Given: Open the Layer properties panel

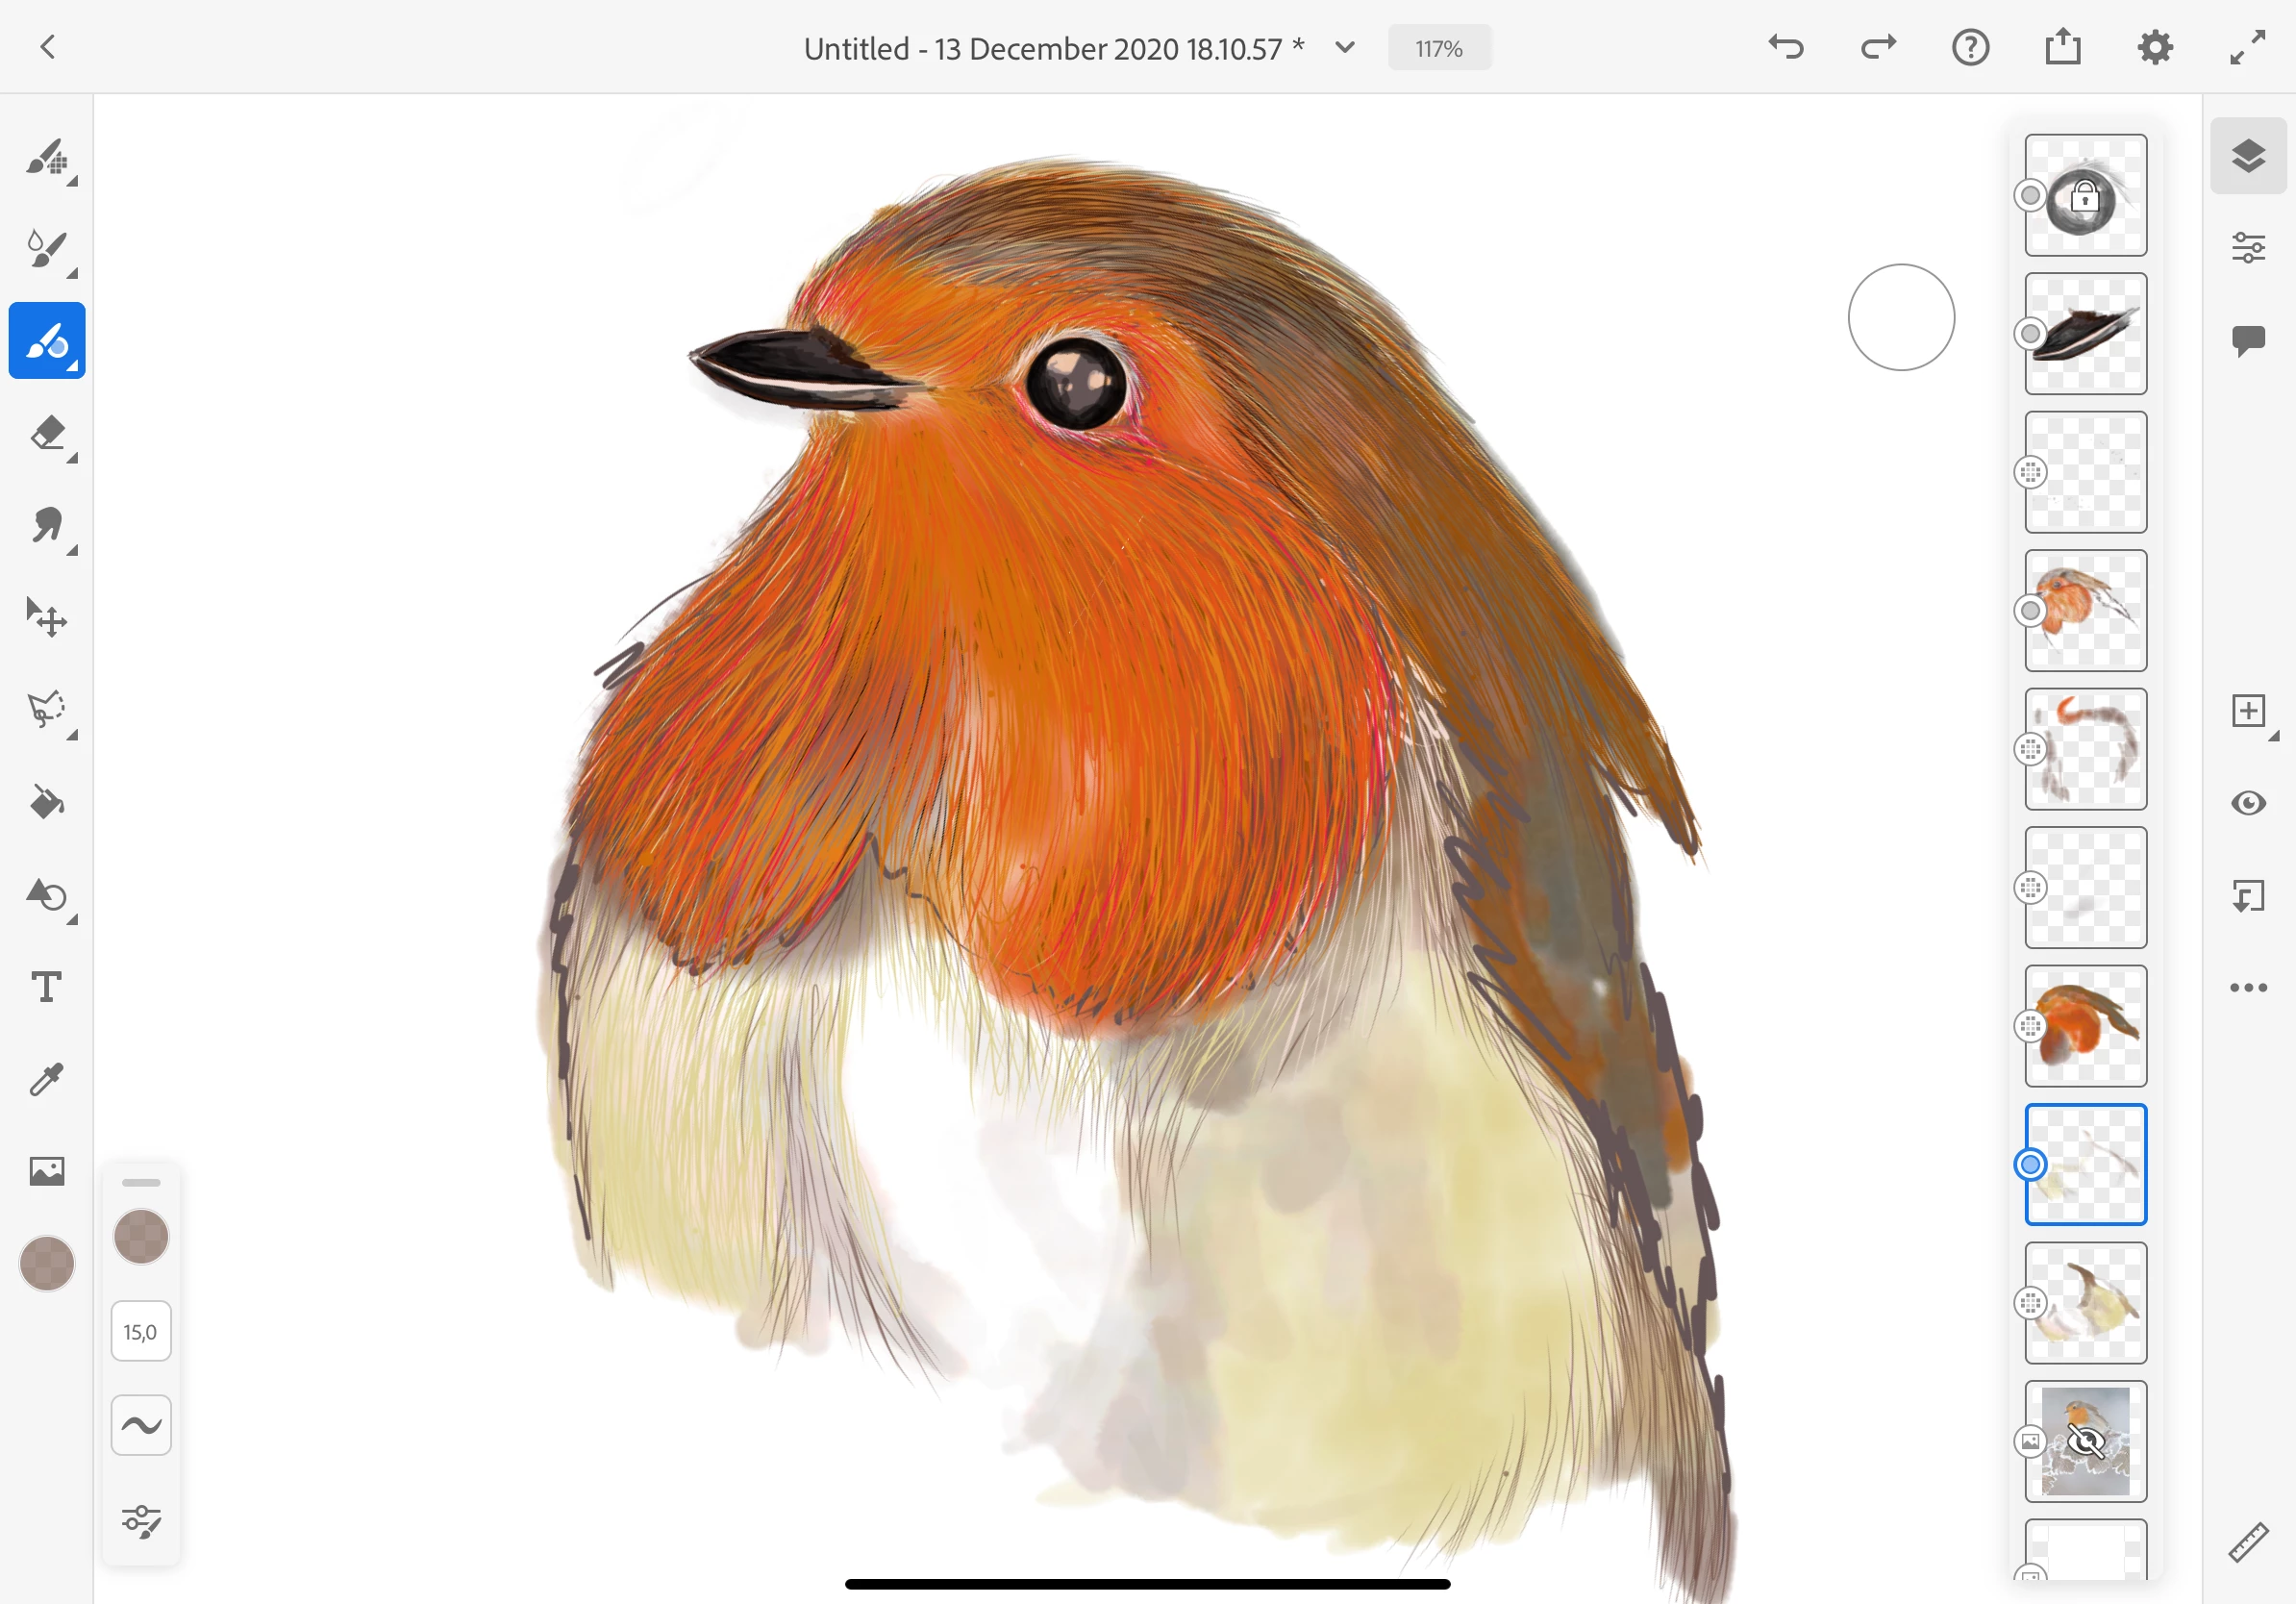Looking at the screenshot, I should click(2247, 247).
